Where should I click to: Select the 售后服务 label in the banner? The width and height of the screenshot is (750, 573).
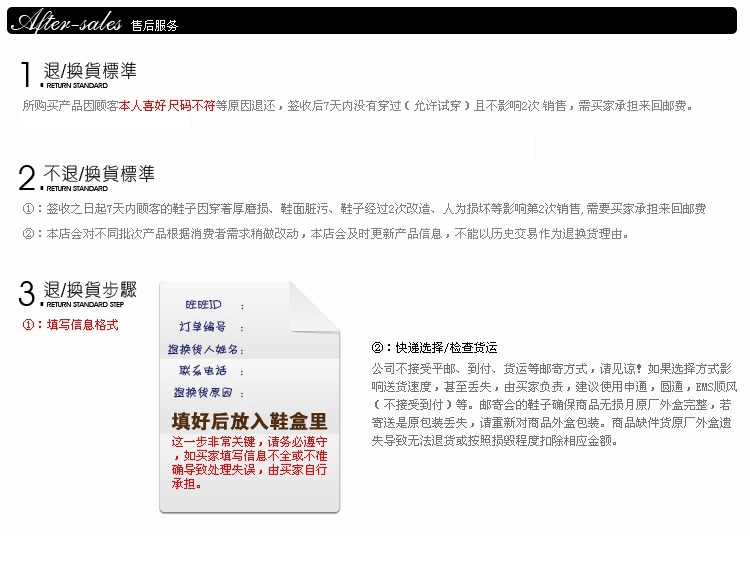tap(155, 25)
